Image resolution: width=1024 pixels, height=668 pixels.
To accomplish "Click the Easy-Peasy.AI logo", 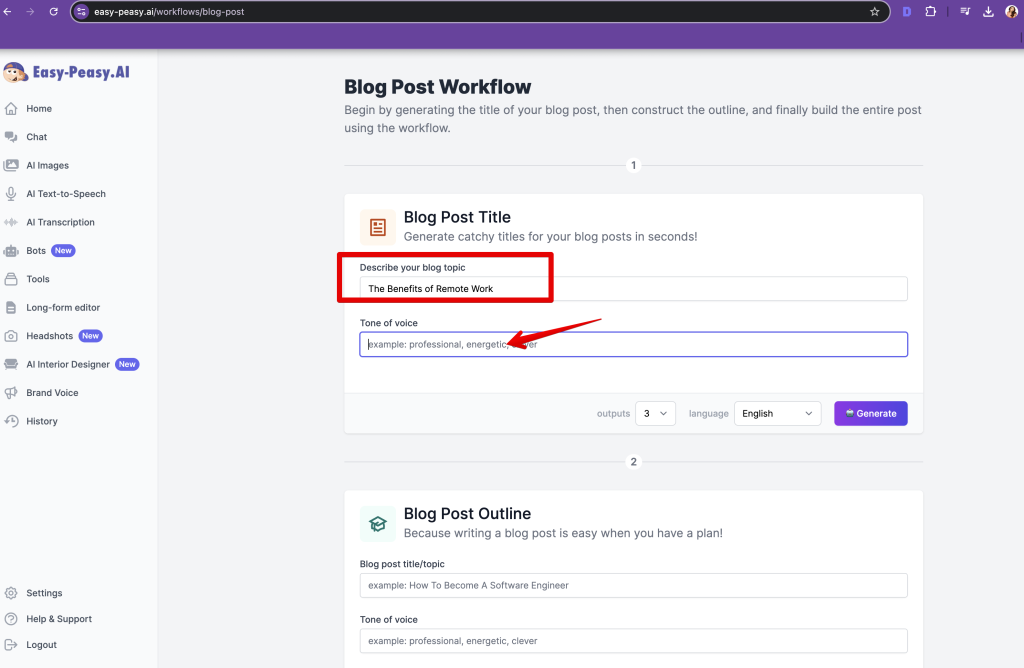I will click(x=67, y=72).
